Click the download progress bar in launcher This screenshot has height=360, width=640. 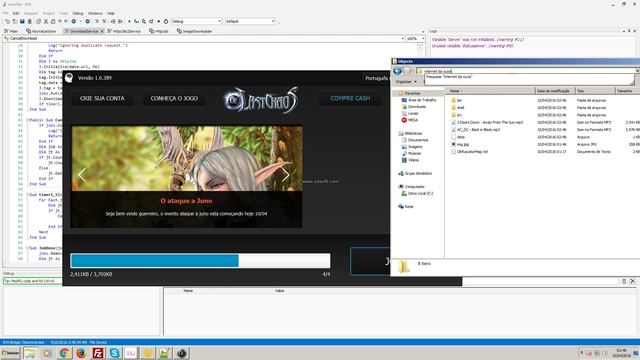(x=200, y=261)
